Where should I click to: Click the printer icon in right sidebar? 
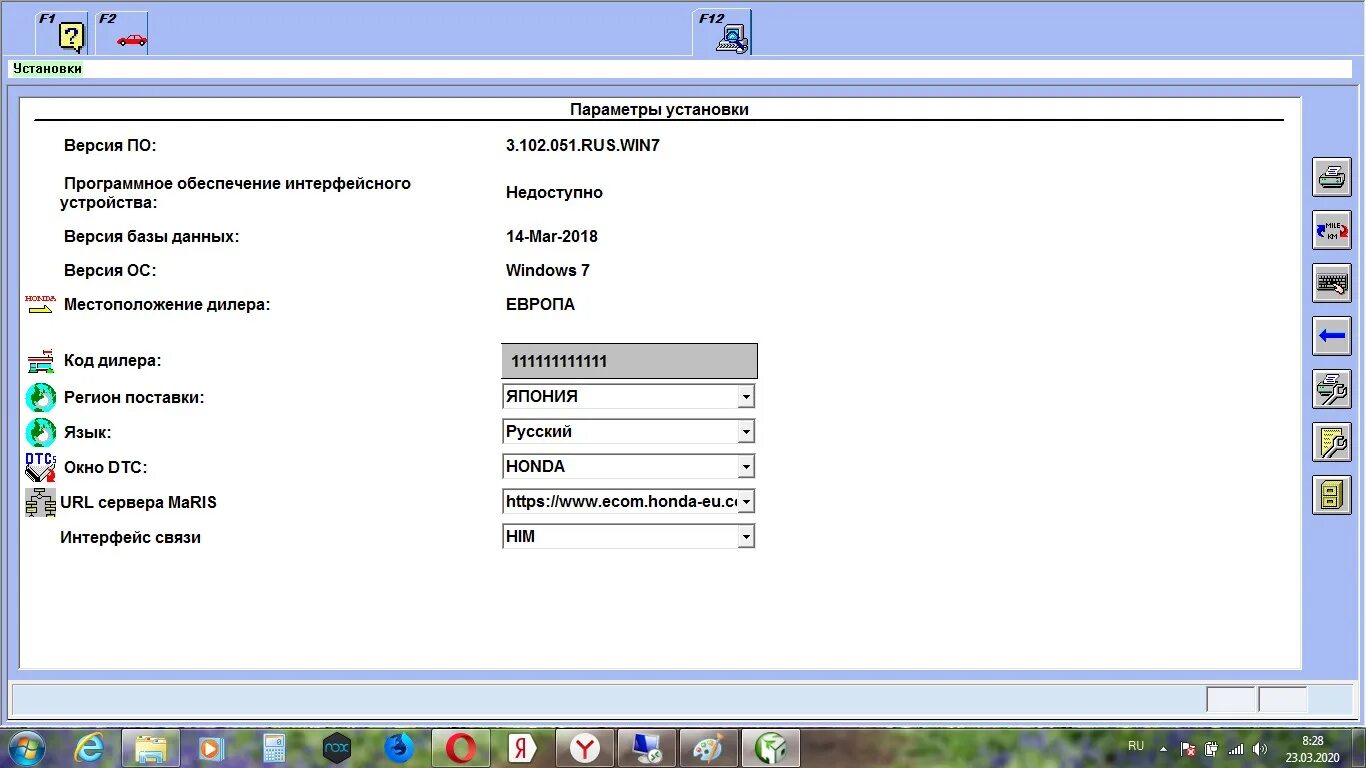(1332, 178)
